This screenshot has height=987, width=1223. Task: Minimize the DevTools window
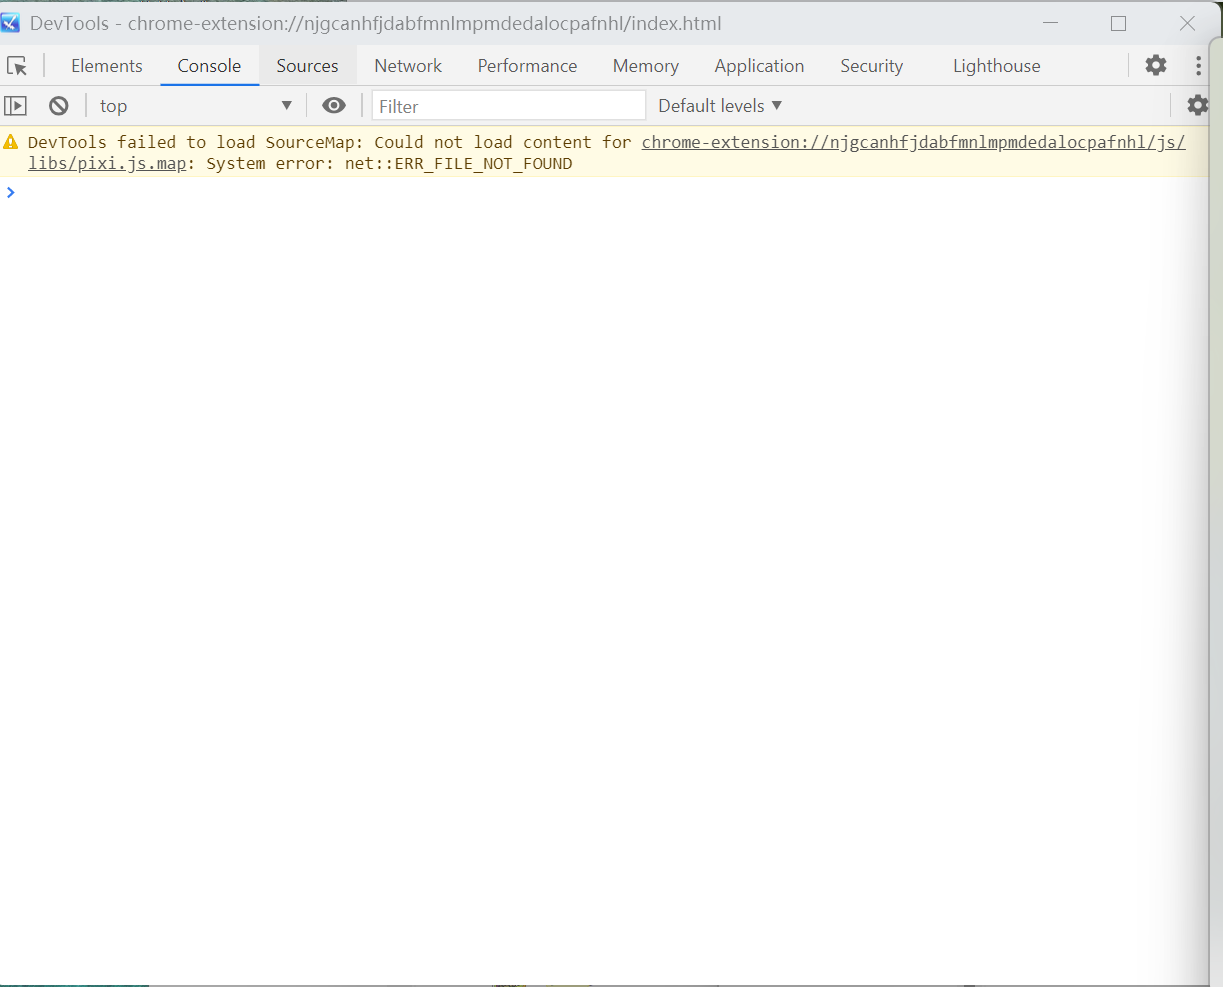[x=1051, y=23]
